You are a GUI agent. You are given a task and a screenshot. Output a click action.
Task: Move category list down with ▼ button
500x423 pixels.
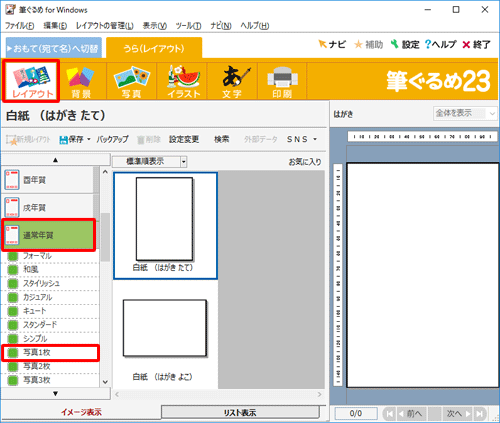coord(55,394)
